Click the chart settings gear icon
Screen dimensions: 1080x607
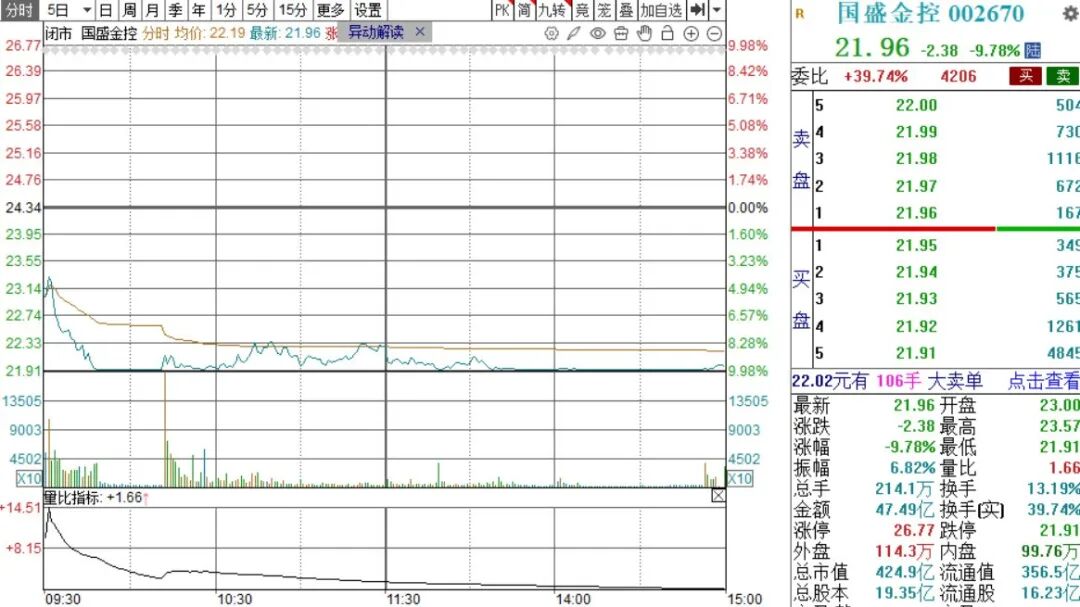(551, 33)
